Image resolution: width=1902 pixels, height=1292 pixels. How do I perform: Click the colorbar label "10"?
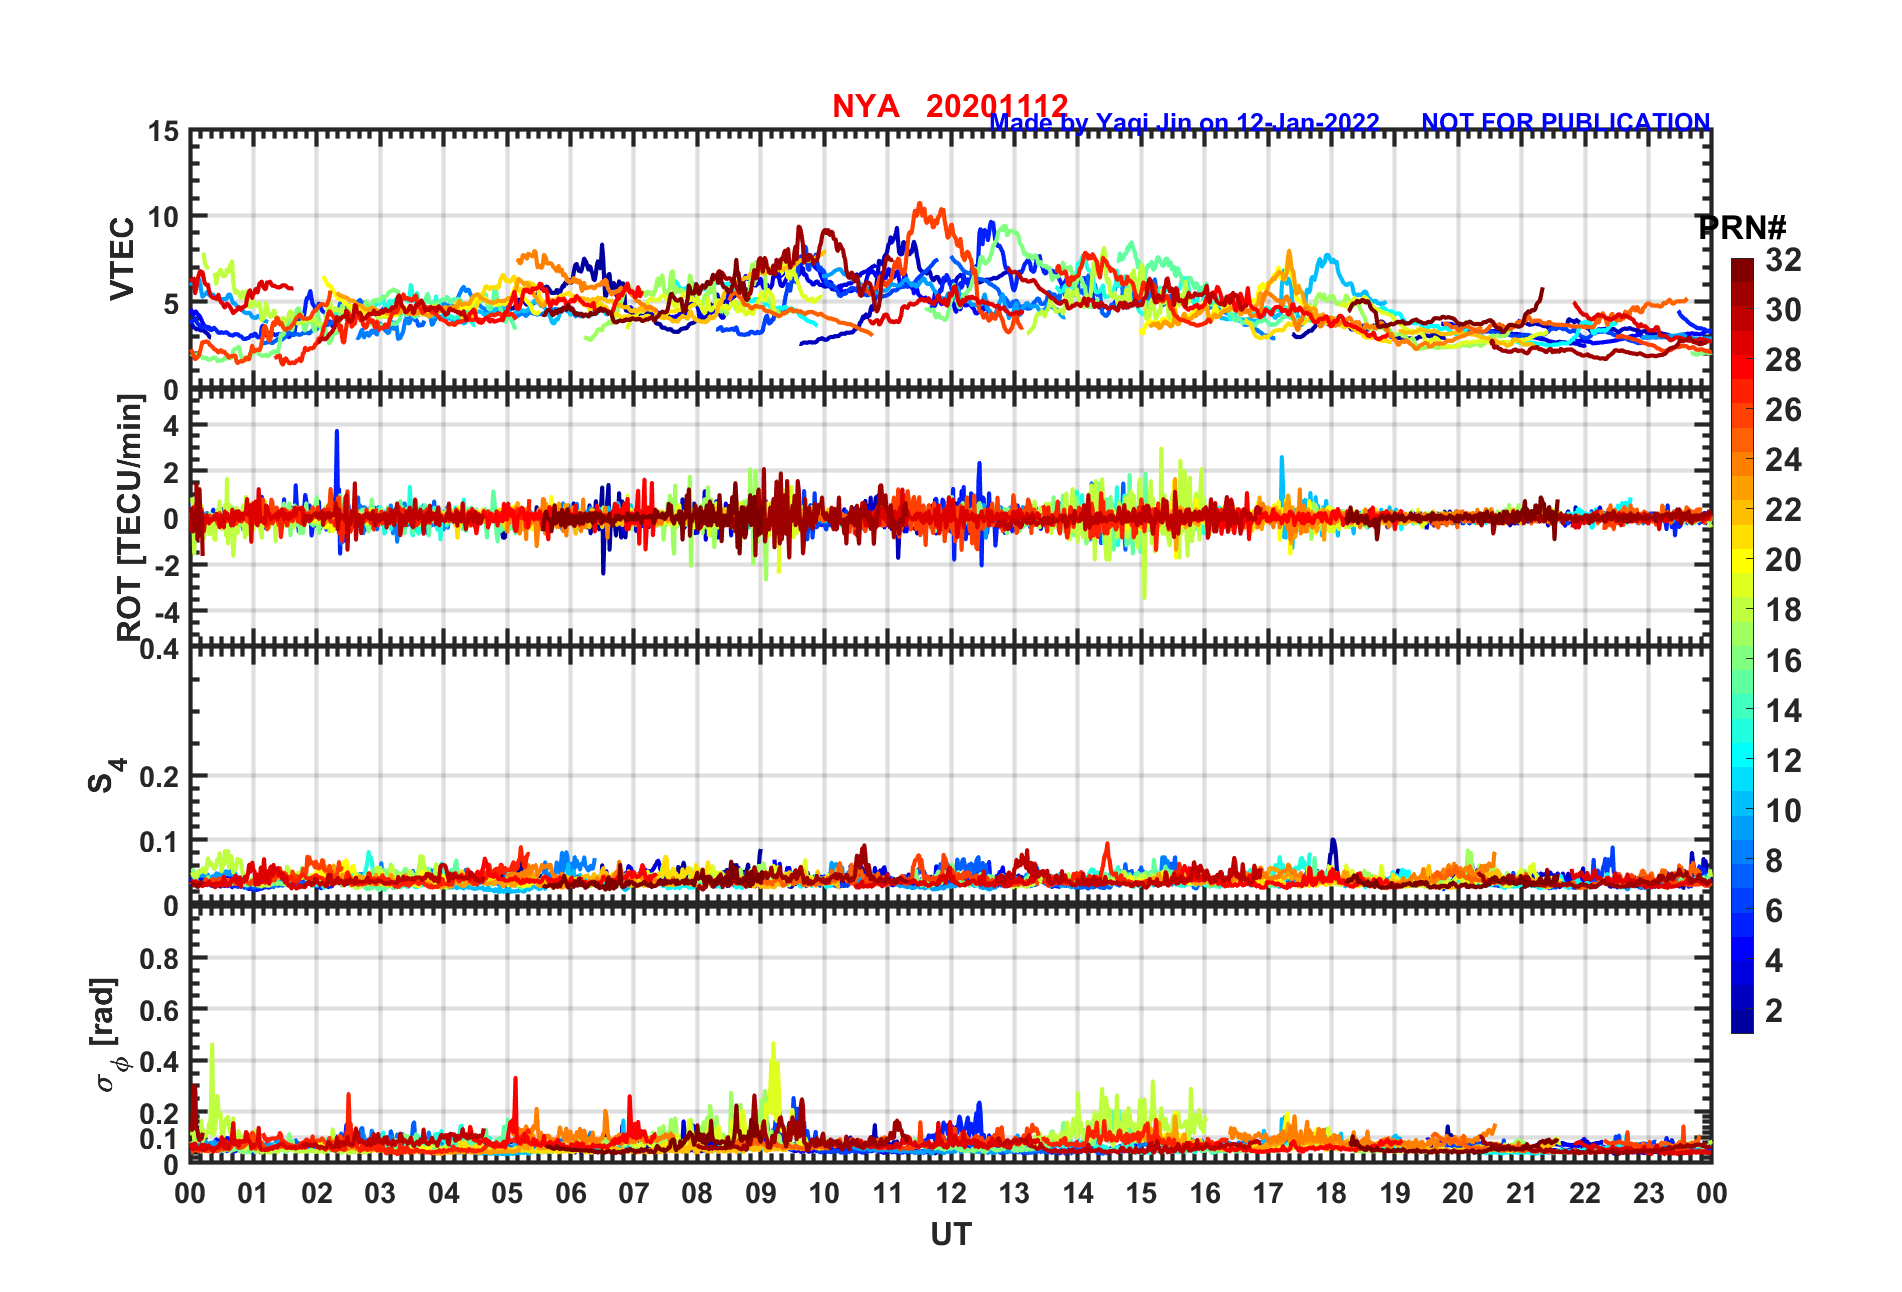tap(1783, 811)
